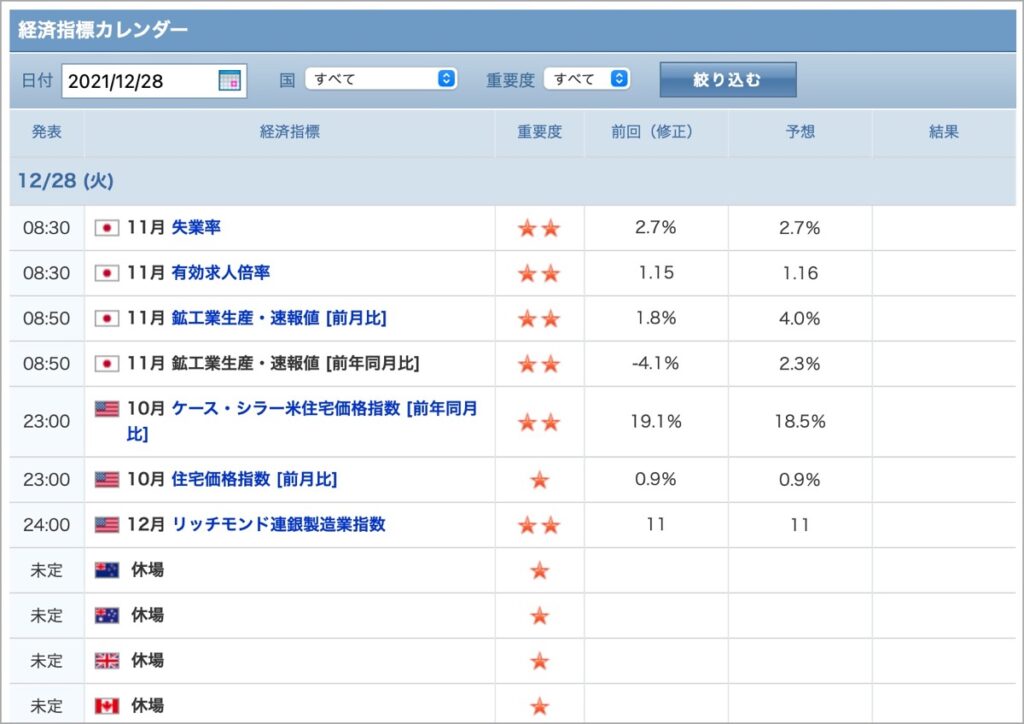1024x724 pixels.
Task: Open the 国 country dropdown
Action: click(381, 79)
